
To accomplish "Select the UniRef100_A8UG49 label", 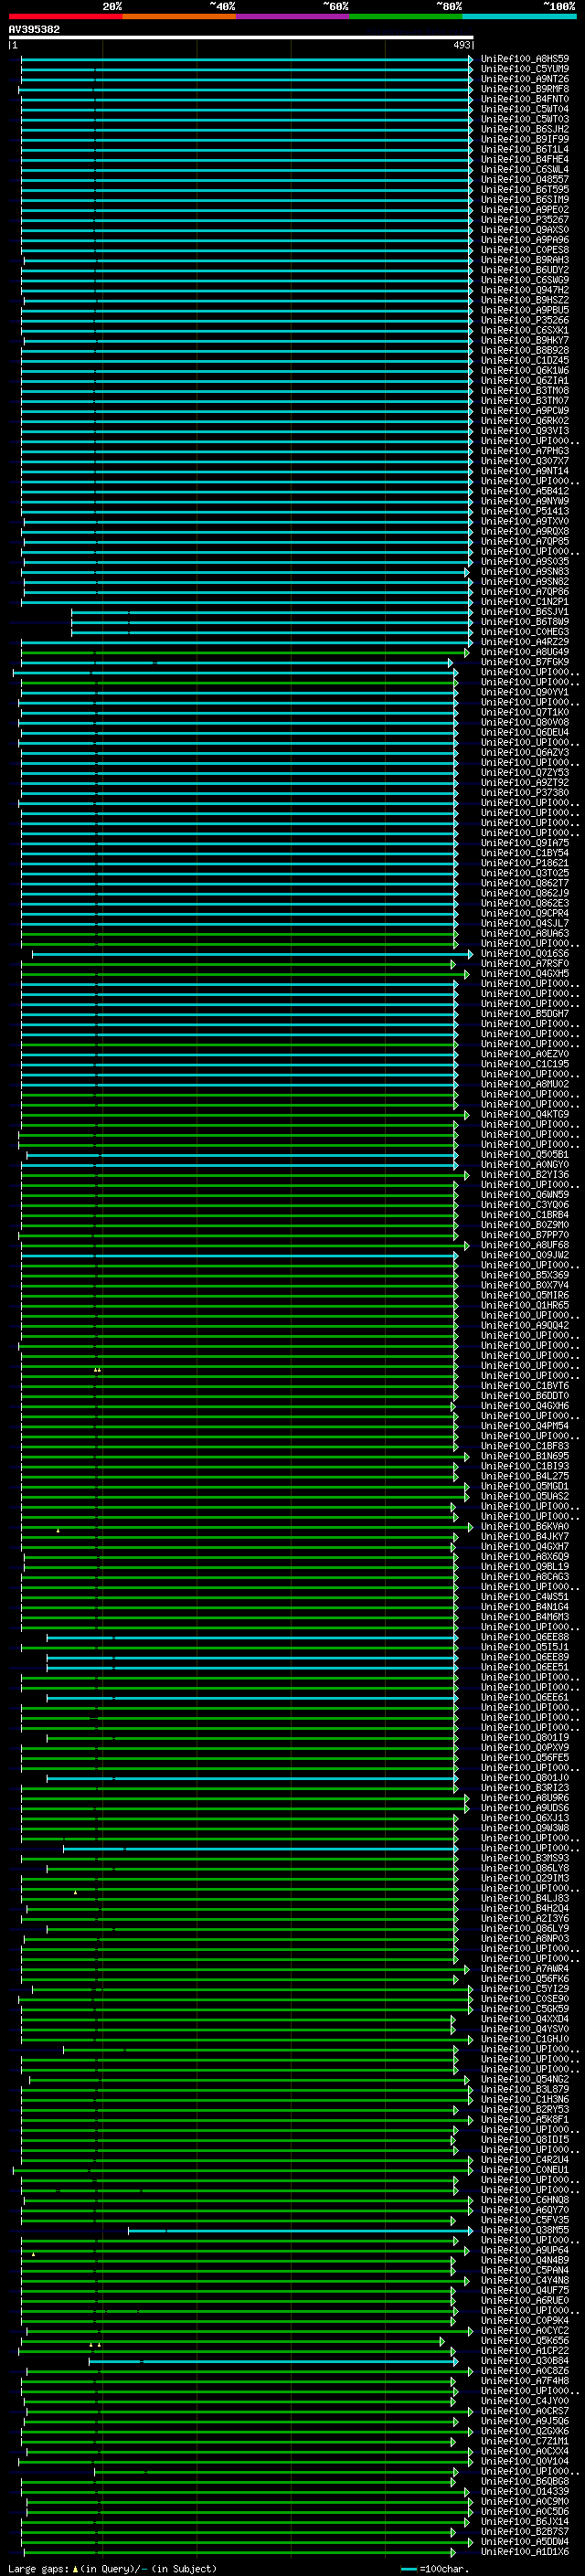I will click(x=525, y=652).
